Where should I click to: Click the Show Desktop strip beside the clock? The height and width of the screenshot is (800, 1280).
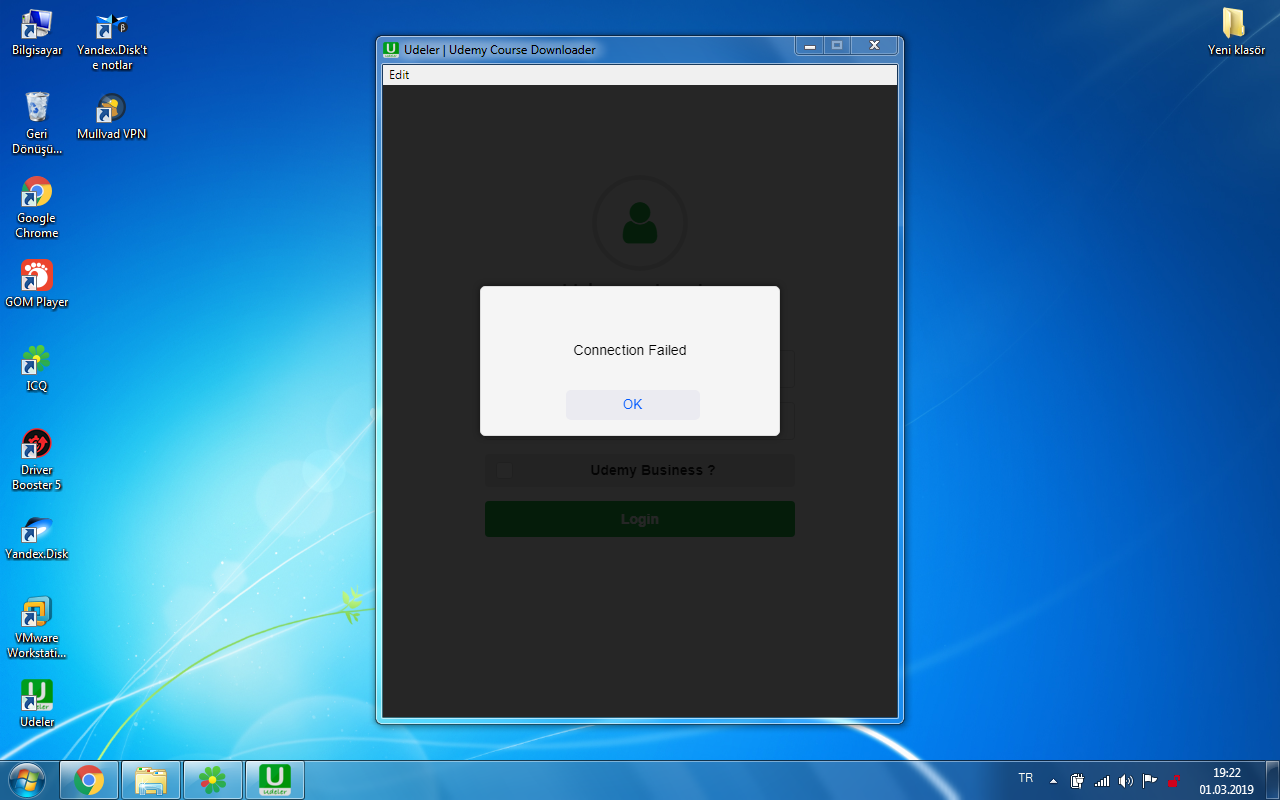pos(1272,780)
